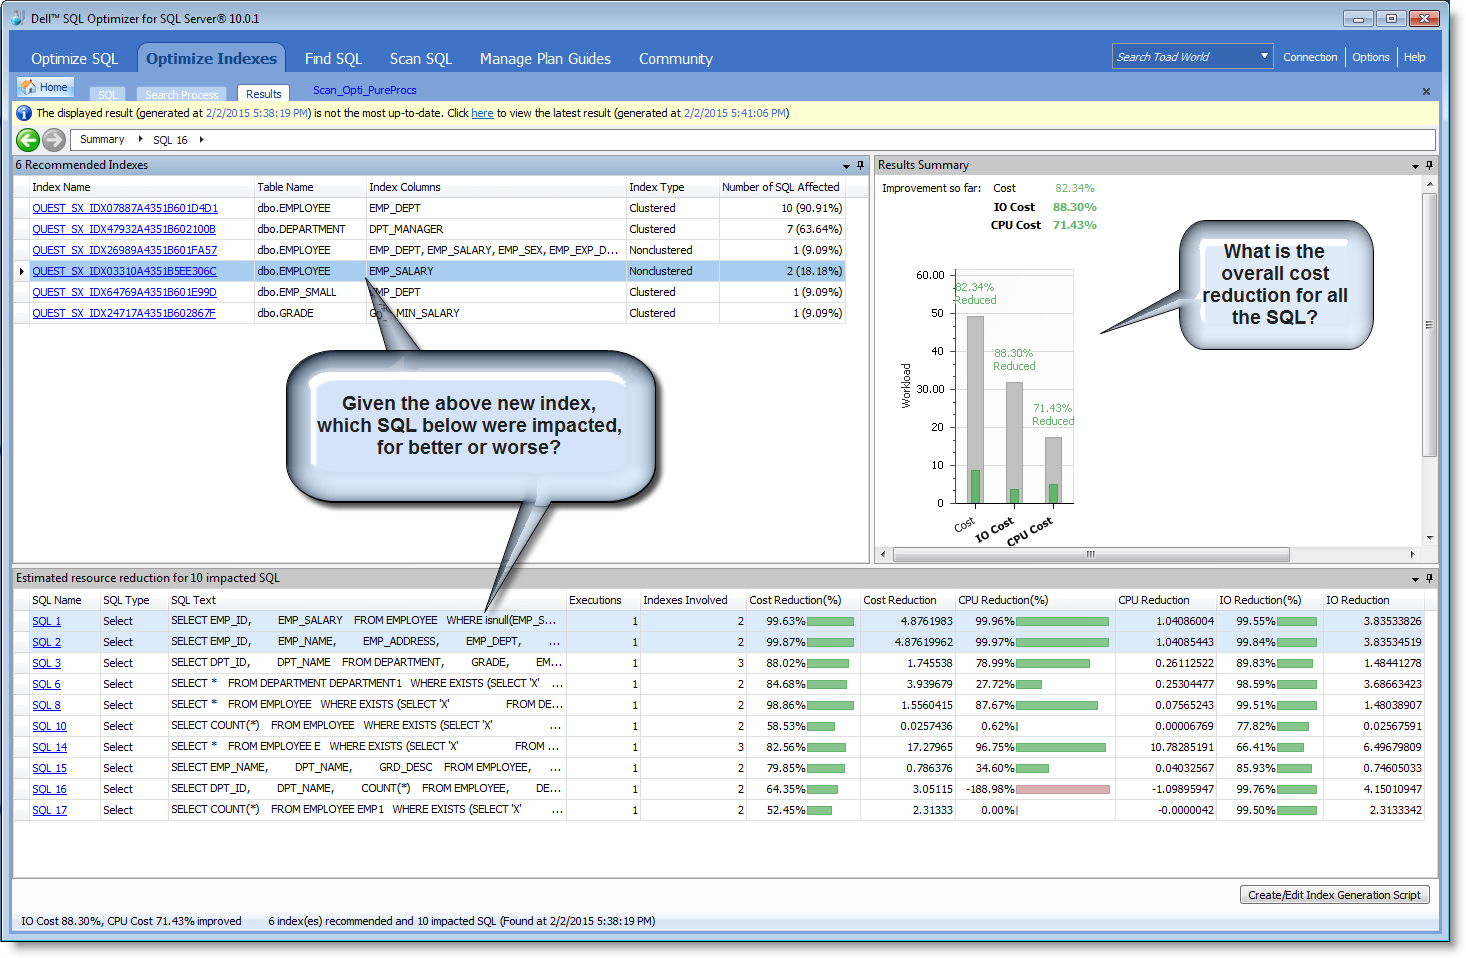1466x958 pixels.
Task: Click the generation timestamp 2/2/2015 5:41:06 PM
Action: [735, 113]
